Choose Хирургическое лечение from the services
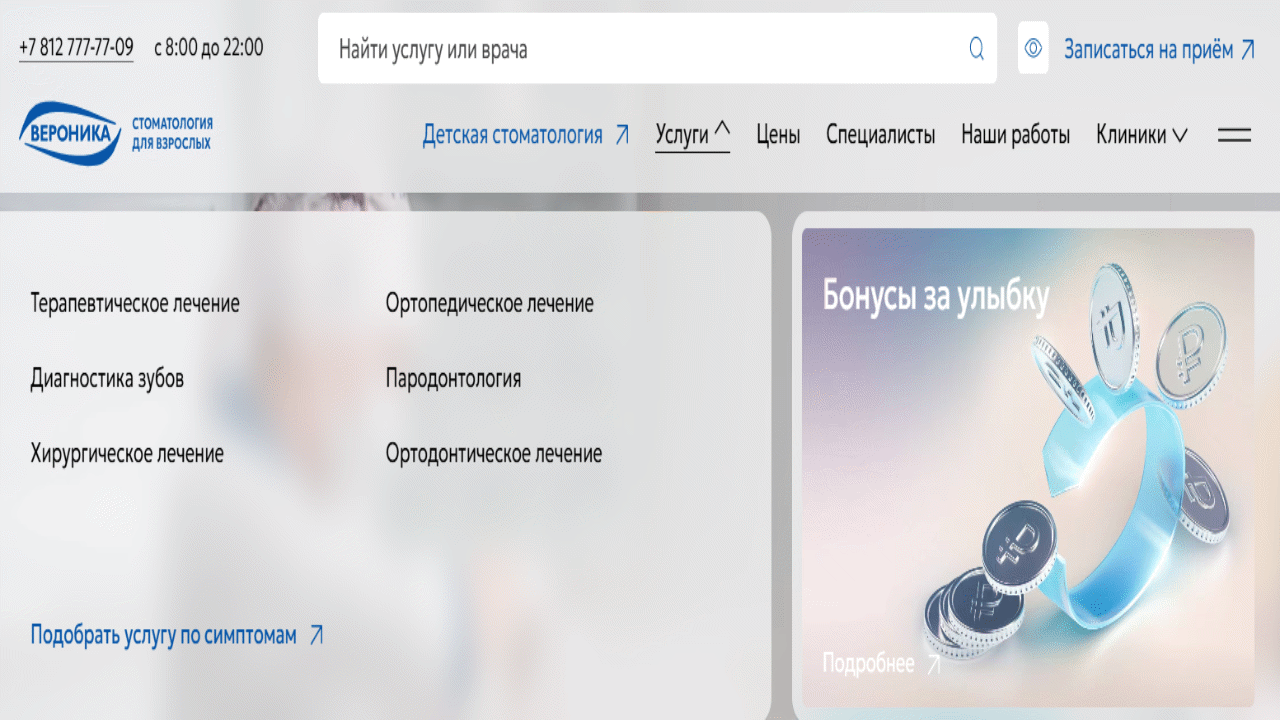 pyautogui.click(x=127, y=454)
